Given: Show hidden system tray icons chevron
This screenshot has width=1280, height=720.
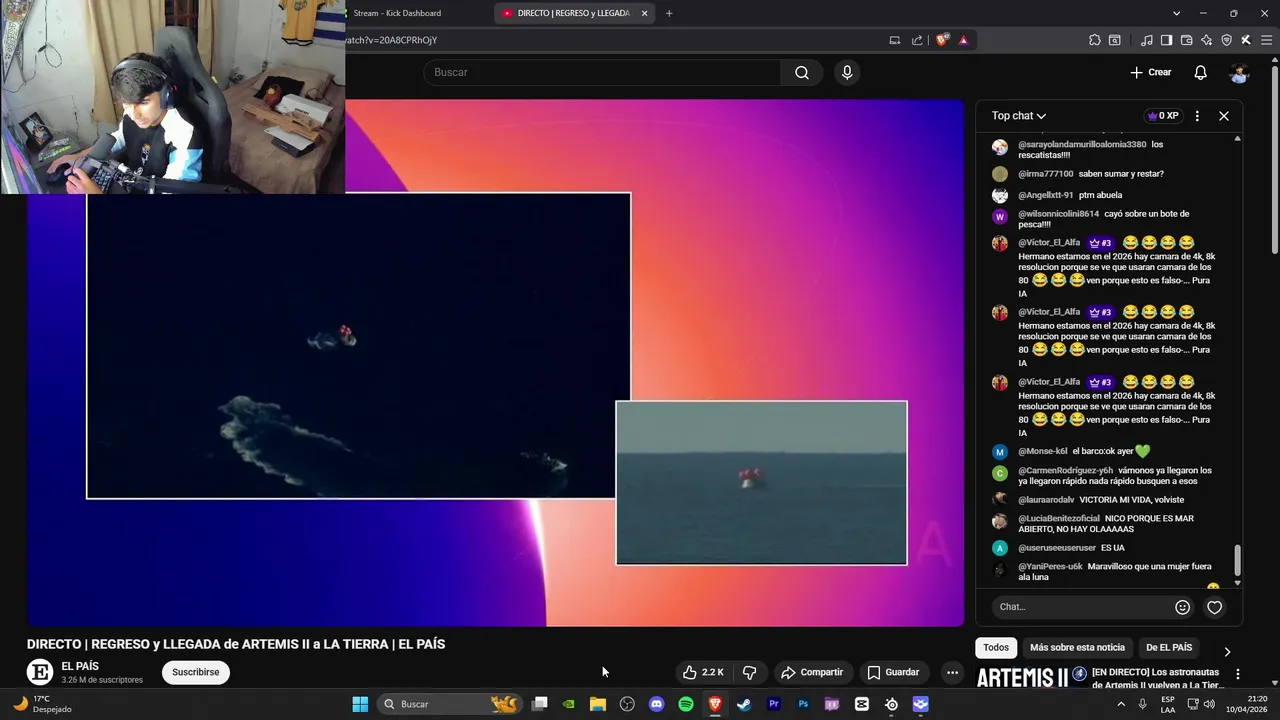Looking at the screenshot, I should (1120, 704).
